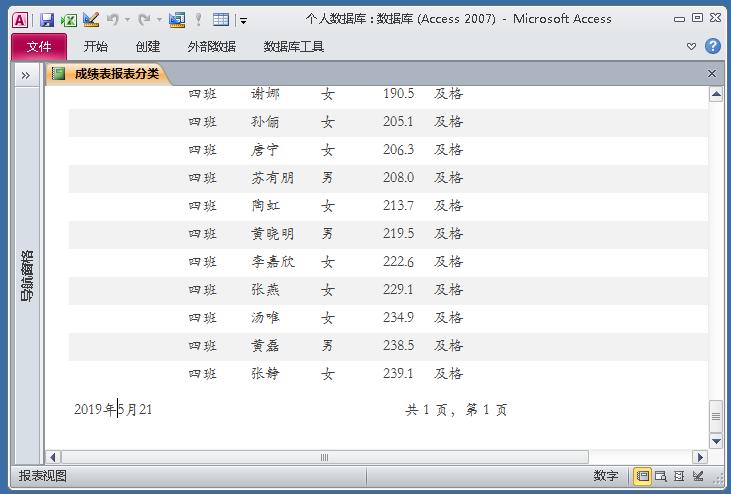Image resolution: width=731 pixels, height=494 pixels.
Task: Click the Excel export icon
Action: click(68, 19)
